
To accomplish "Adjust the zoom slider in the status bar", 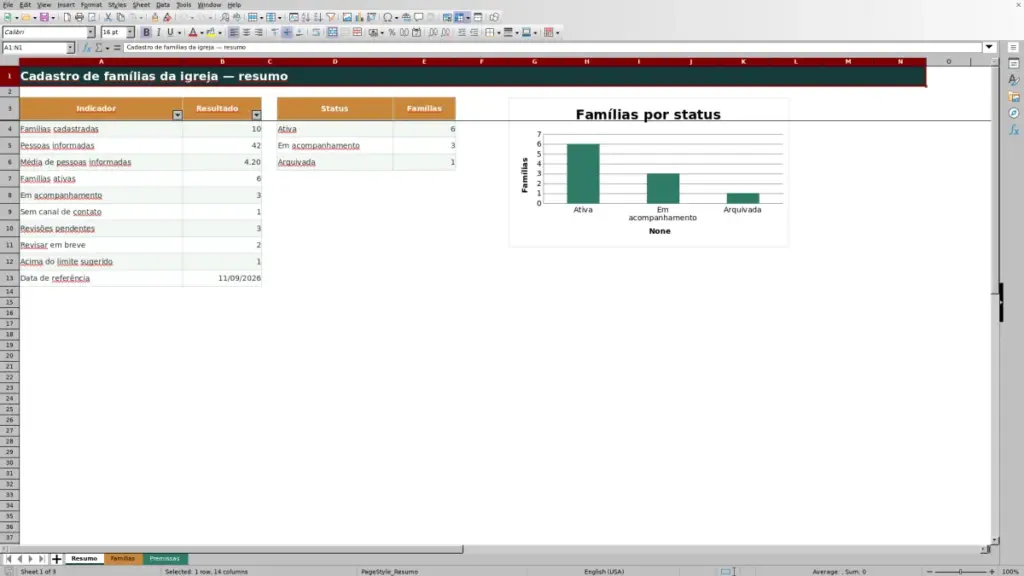I will pos(961,571).
